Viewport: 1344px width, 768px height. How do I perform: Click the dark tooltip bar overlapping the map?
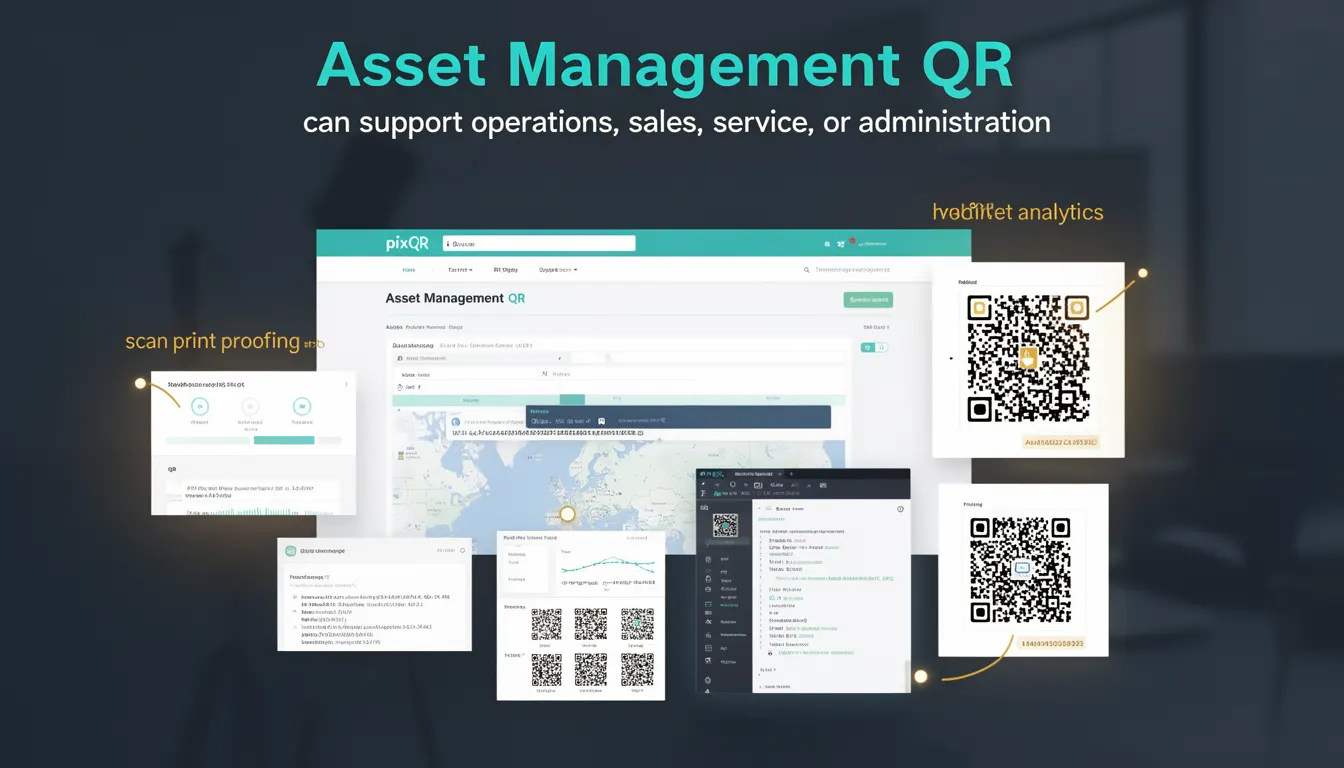click(678, 417)
